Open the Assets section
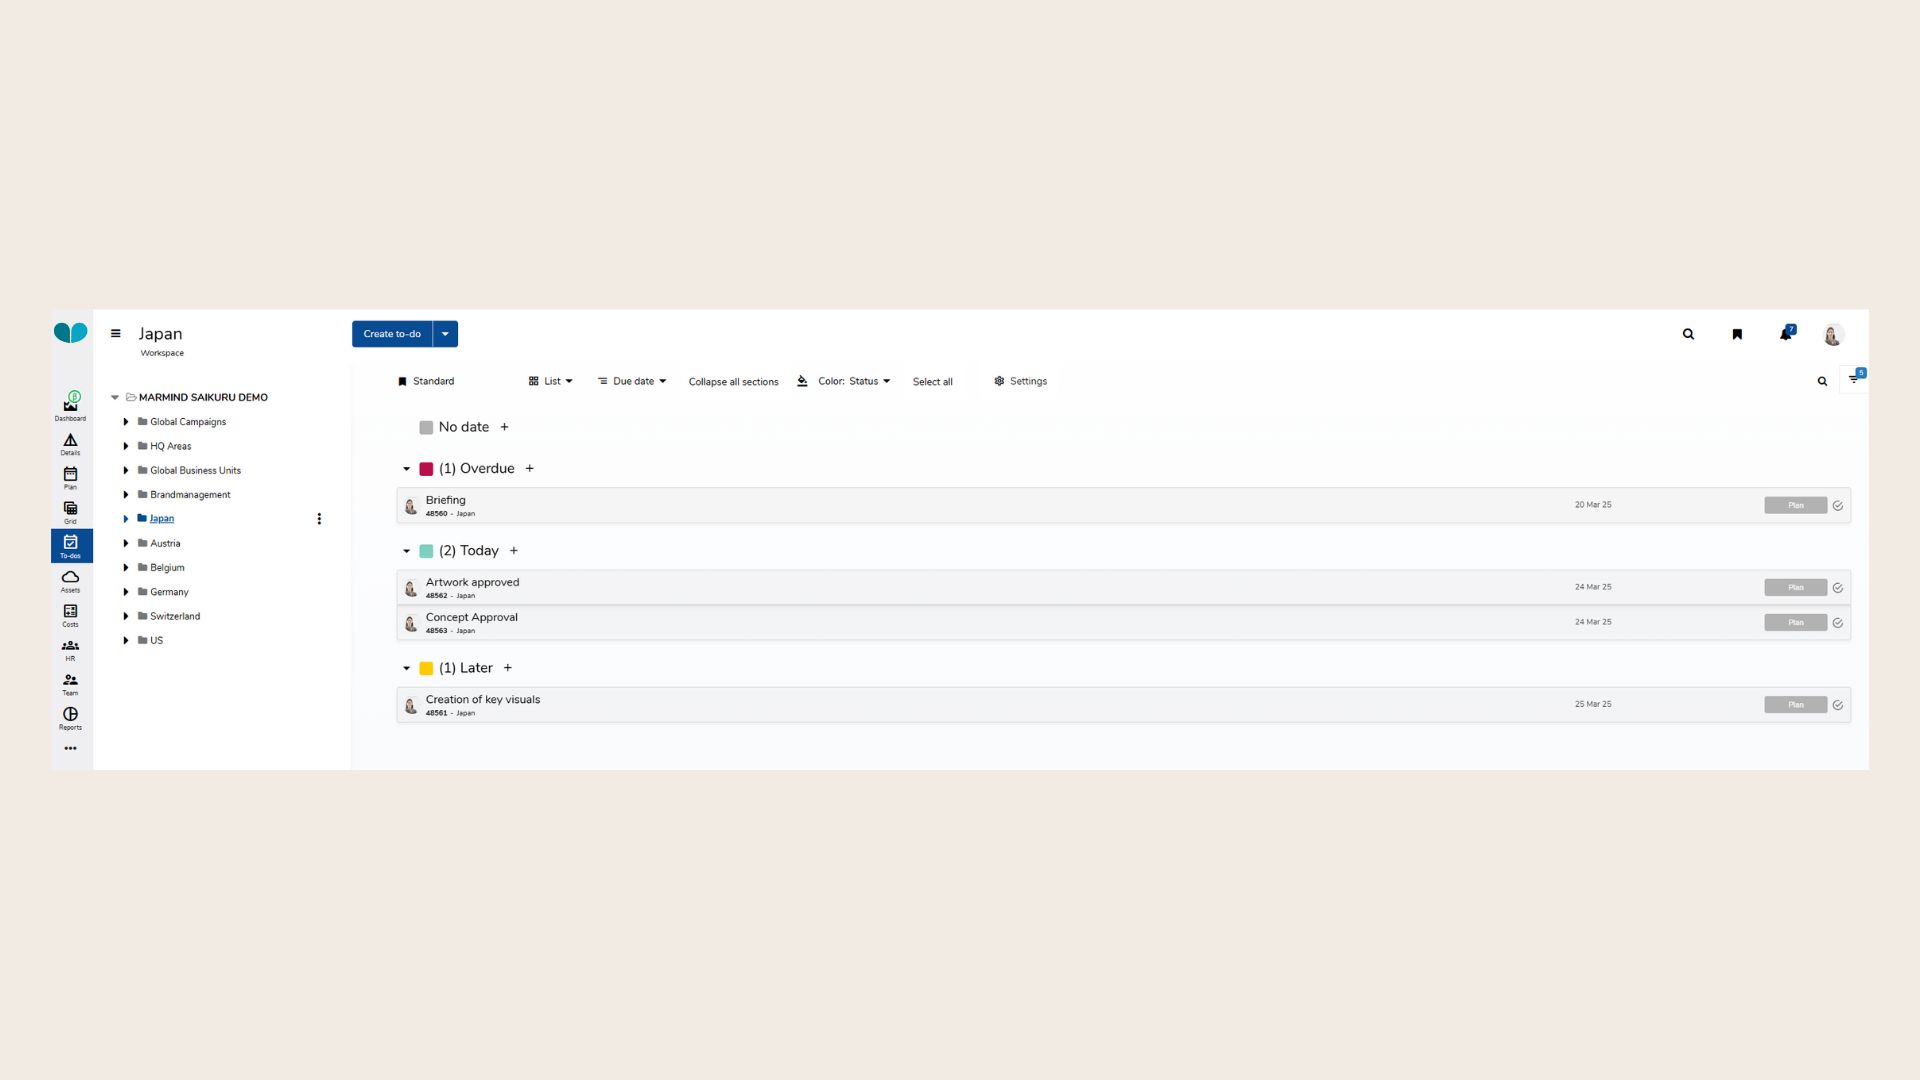Screen dimensions: 1920x1080 [x=70, y=580]
